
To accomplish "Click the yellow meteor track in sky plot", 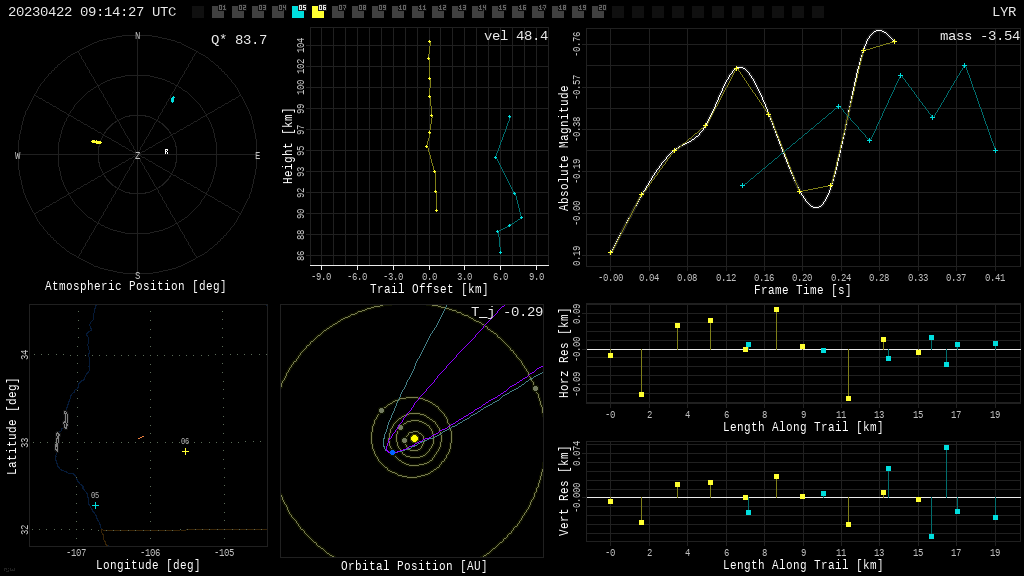I will [x=96, y=142].
